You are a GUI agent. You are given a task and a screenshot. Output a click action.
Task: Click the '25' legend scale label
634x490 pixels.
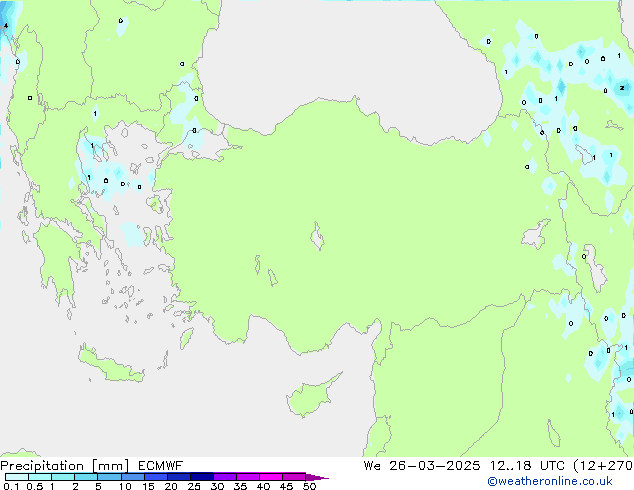click(x=194, y=486)
